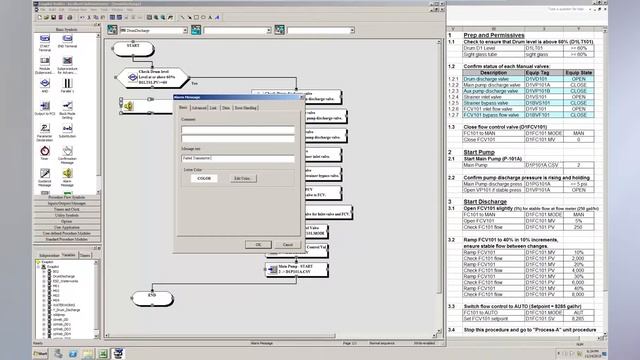Click the procedure icon left of DrumDischarge dropdown
The width and height of the screenshot is (640, 360).
coord(112,30)
